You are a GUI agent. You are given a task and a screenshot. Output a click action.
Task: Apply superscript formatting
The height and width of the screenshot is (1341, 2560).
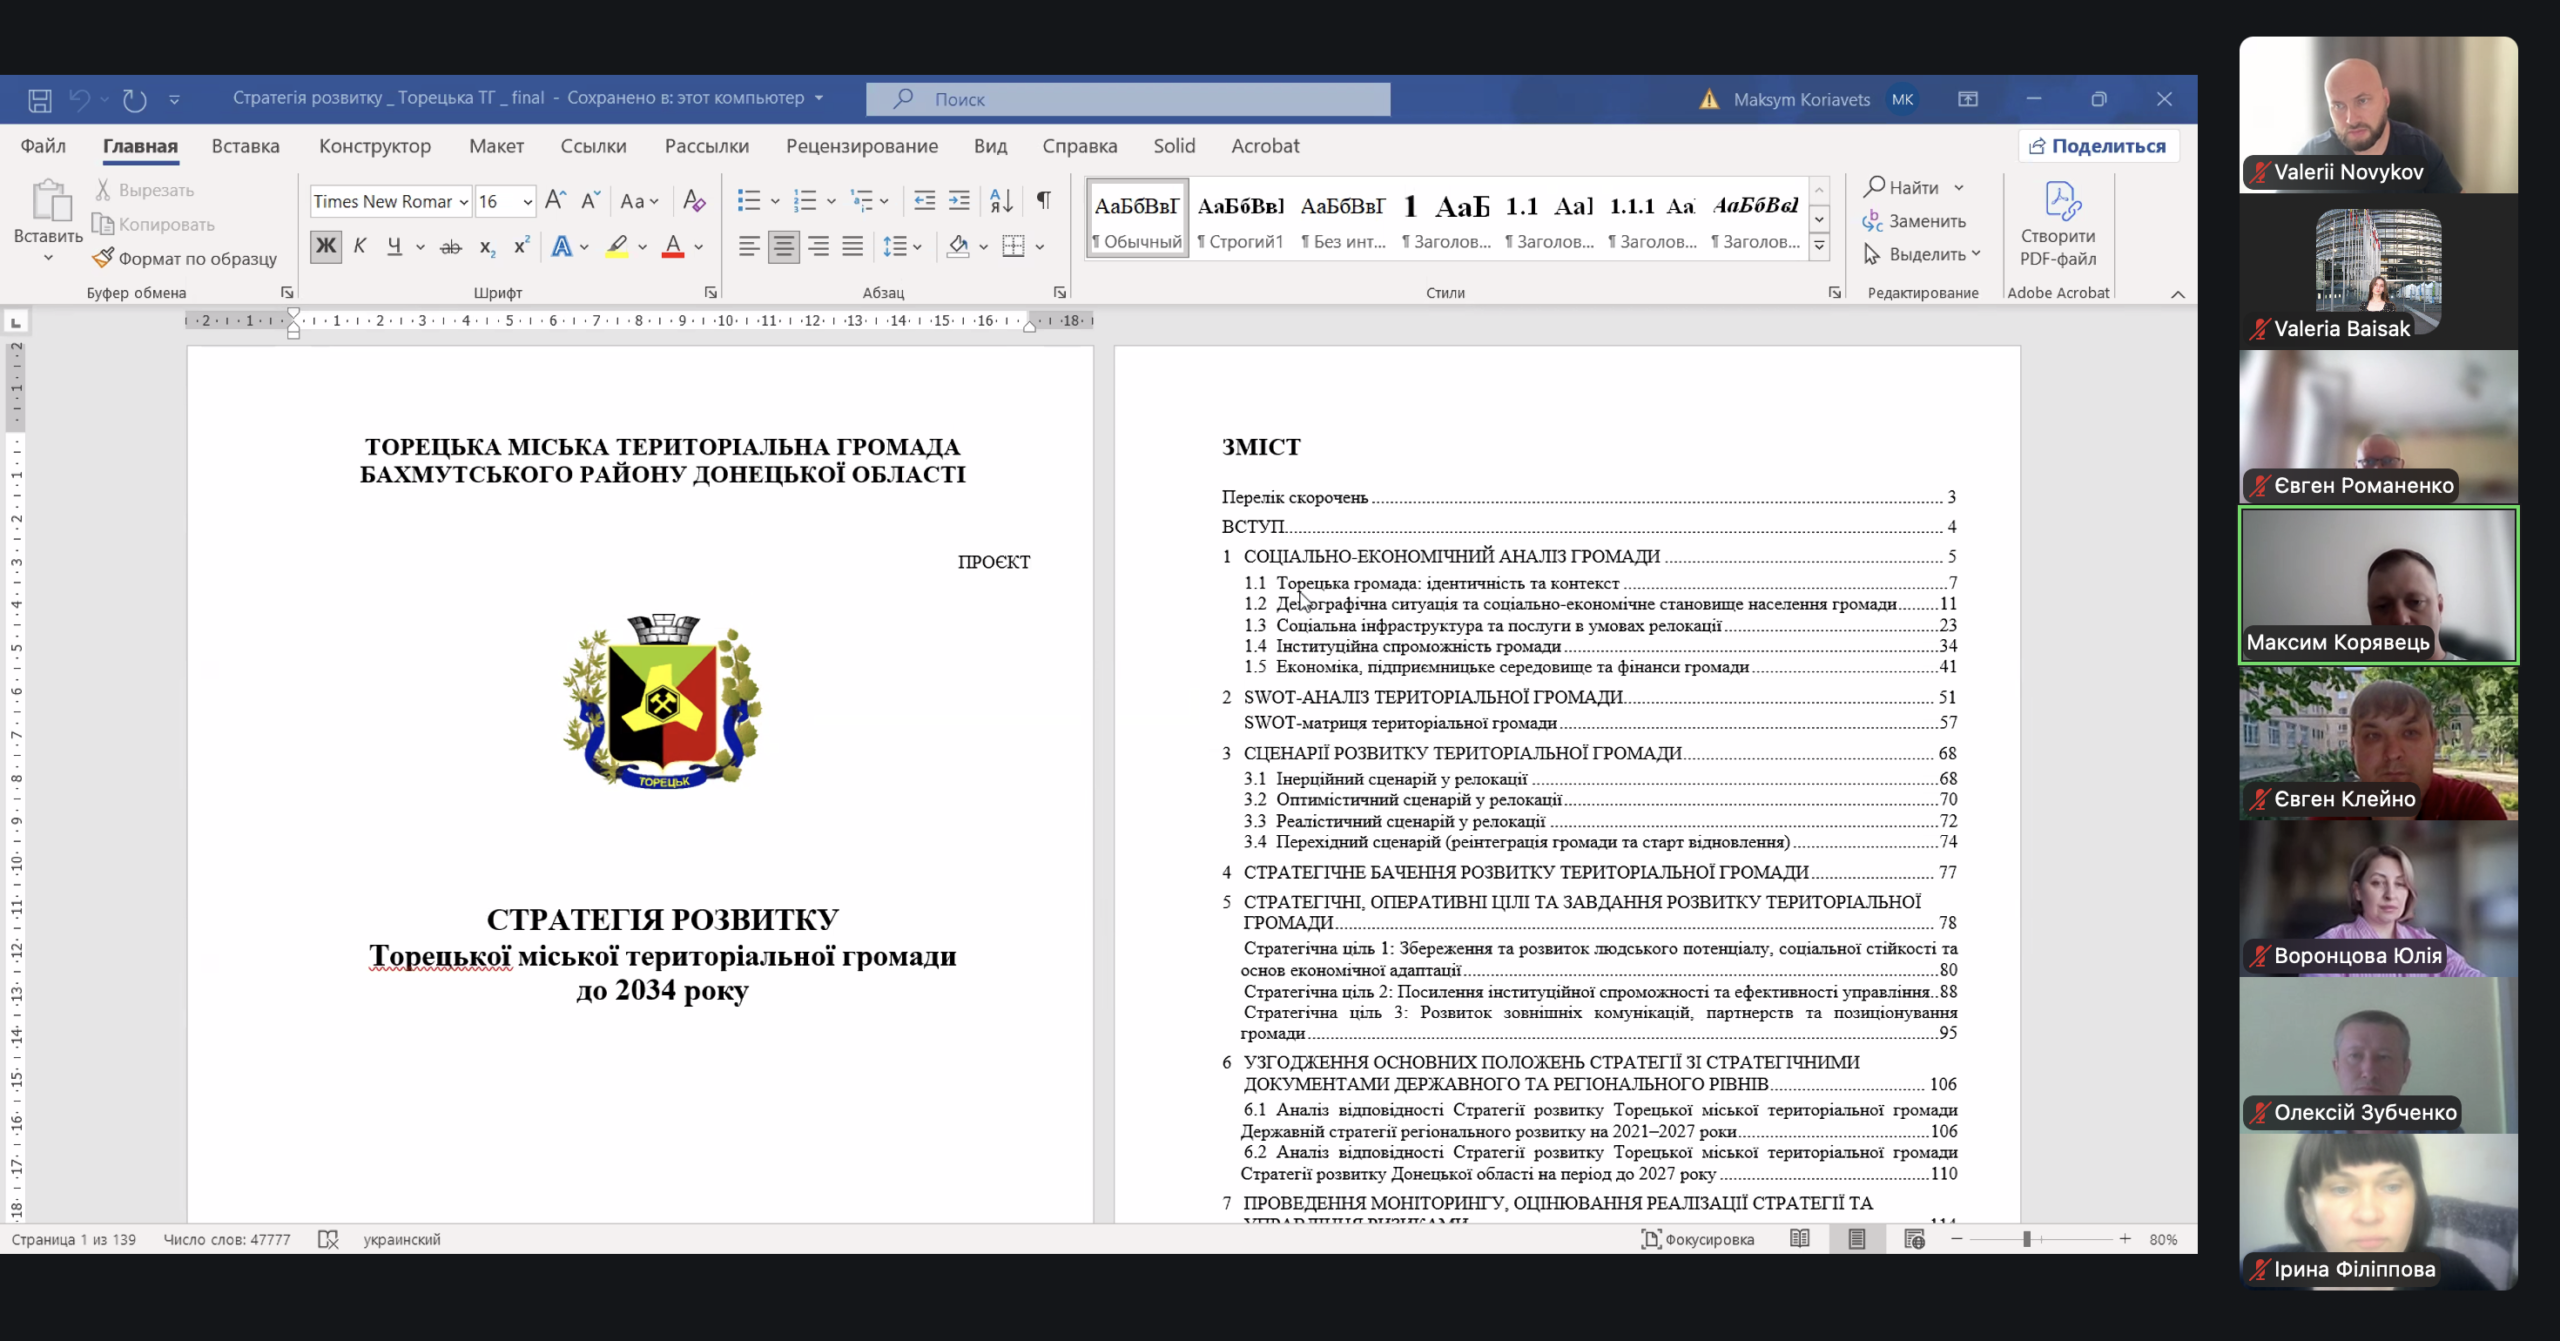521,246
